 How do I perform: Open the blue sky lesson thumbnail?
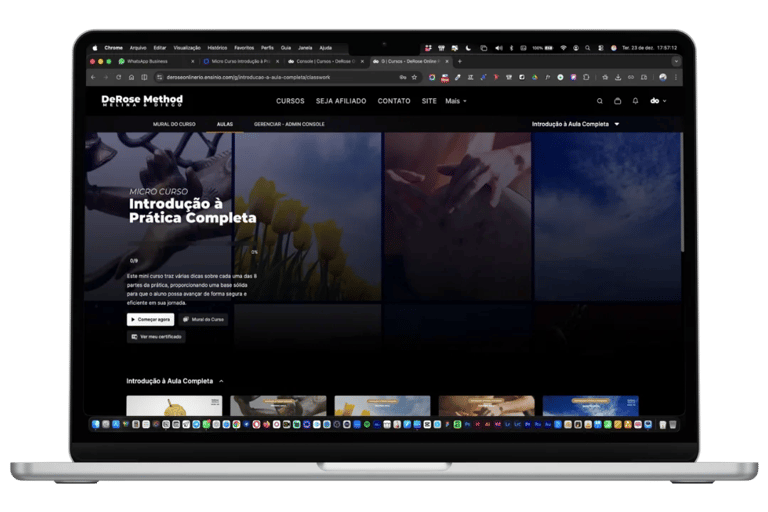591,406
